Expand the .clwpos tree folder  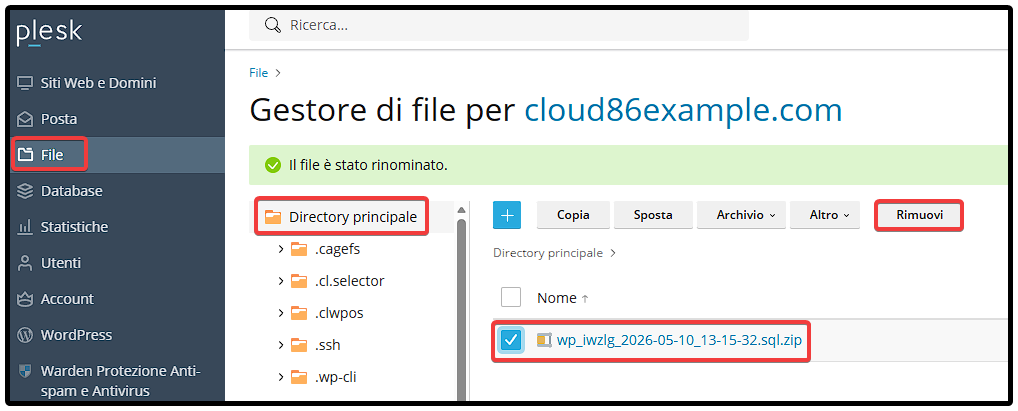[x=280, y=313]
